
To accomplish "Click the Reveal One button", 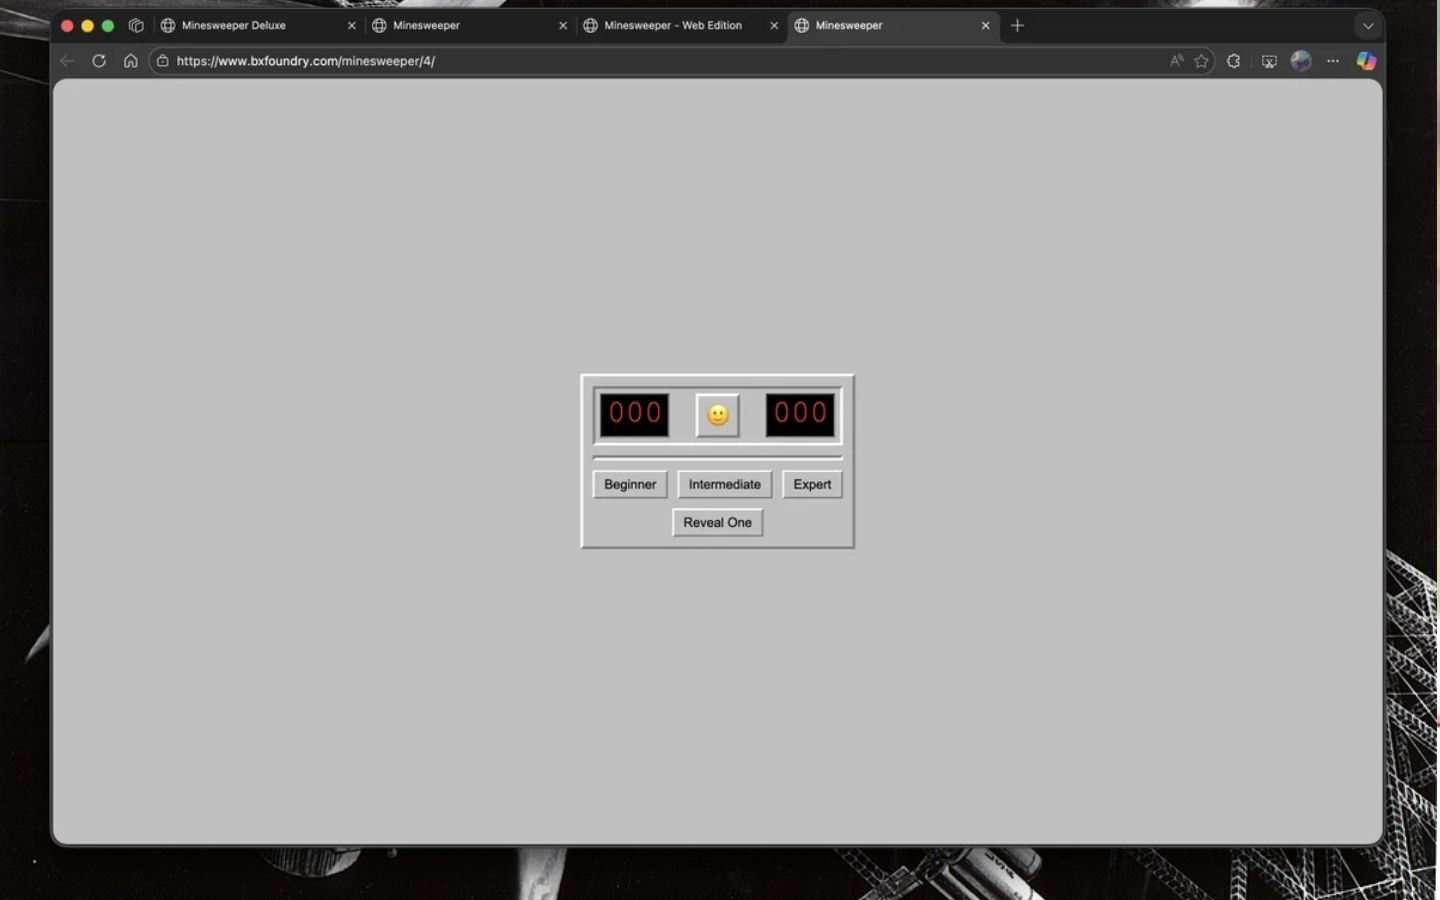I will point(717,522).
